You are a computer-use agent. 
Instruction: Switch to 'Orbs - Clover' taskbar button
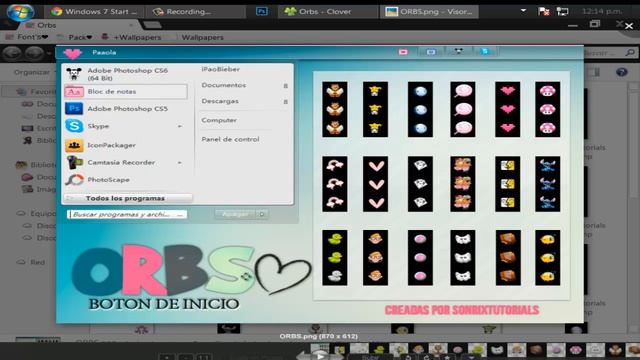[x=327, y=12]
